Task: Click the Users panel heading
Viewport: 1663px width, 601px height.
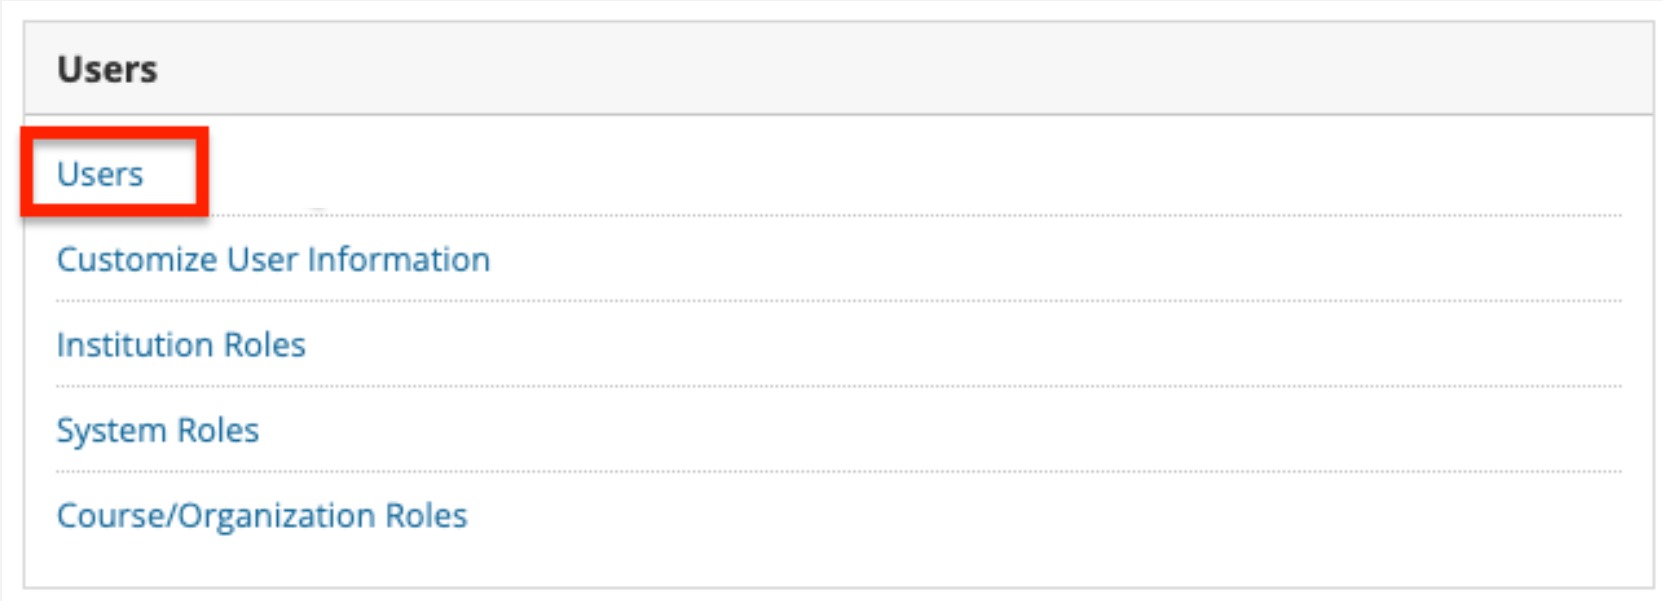Action: coord(107,69)
